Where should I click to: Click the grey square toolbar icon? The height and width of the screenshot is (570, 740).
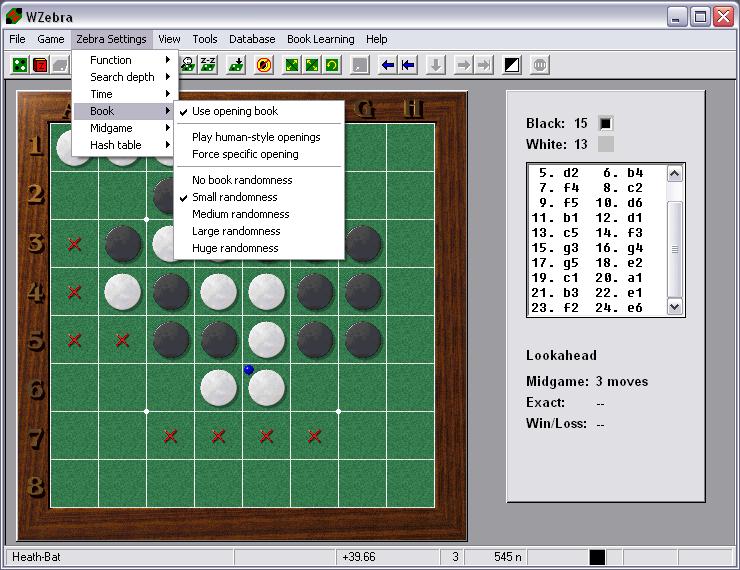click(360, 65)
